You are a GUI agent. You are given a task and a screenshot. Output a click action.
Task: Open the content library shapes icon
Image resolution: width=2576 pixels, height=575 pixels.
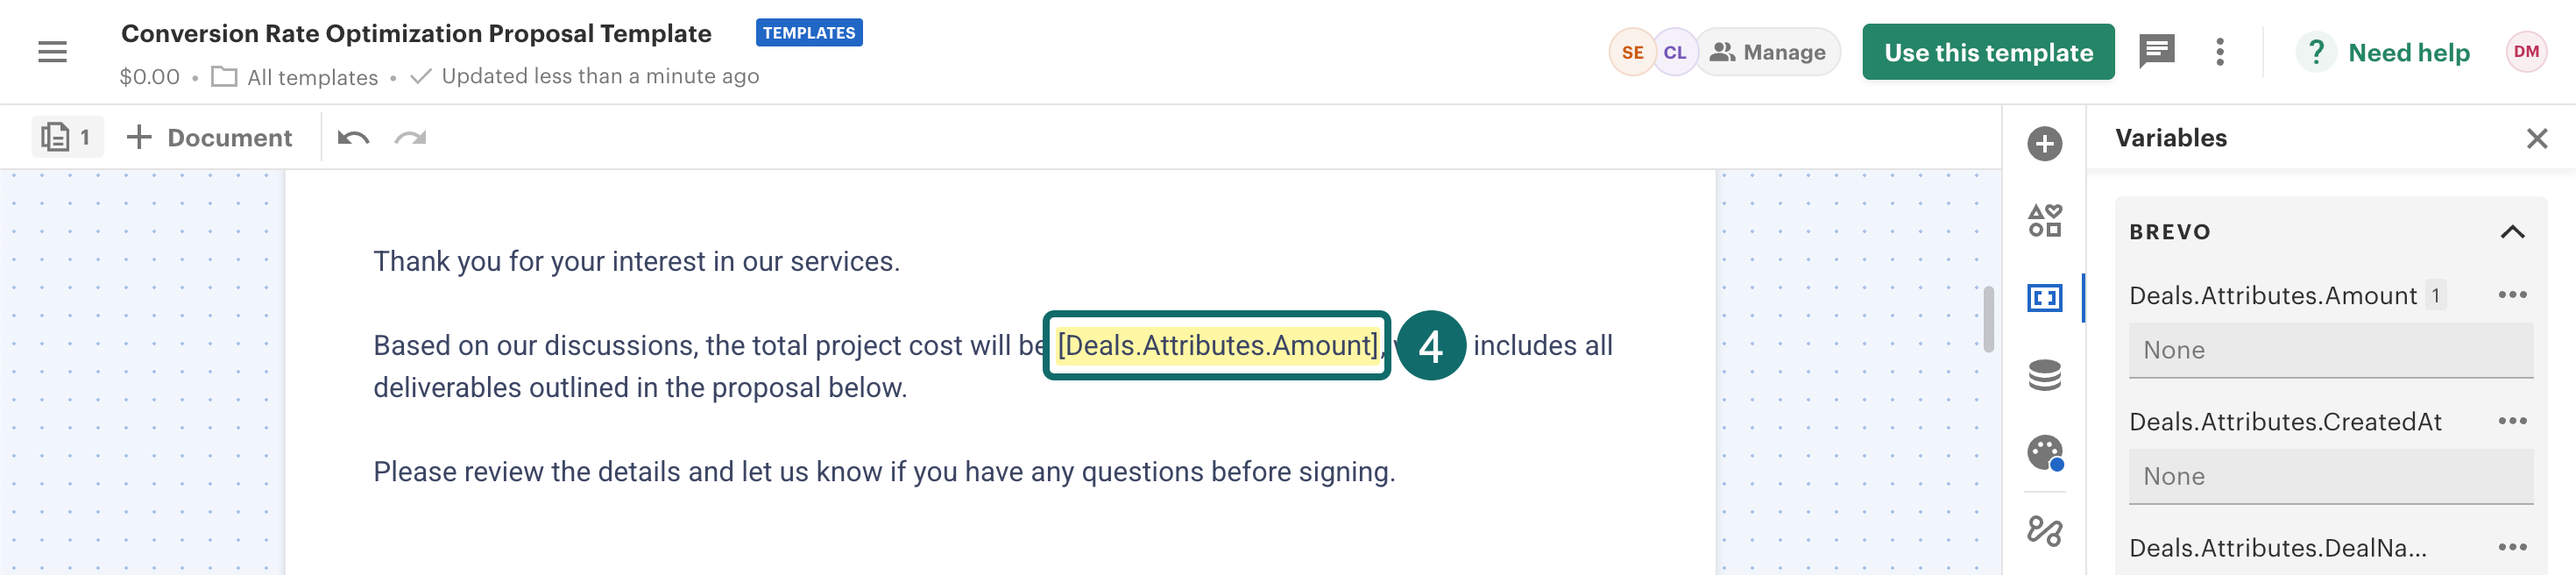click(x=2044, y=220)
